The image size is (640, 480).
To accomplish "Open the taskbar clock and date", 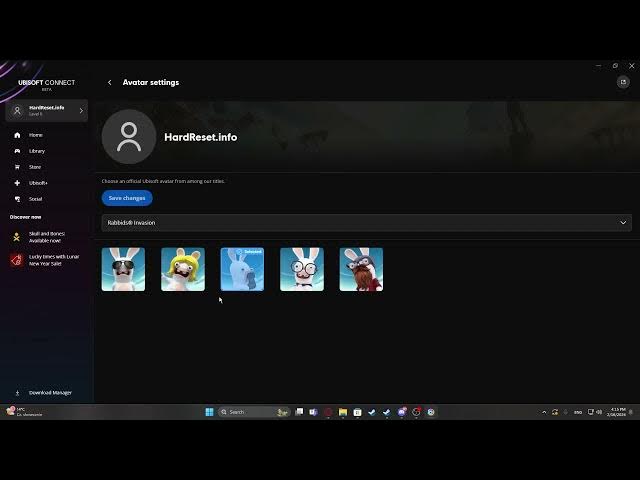I will click(616, 412).
